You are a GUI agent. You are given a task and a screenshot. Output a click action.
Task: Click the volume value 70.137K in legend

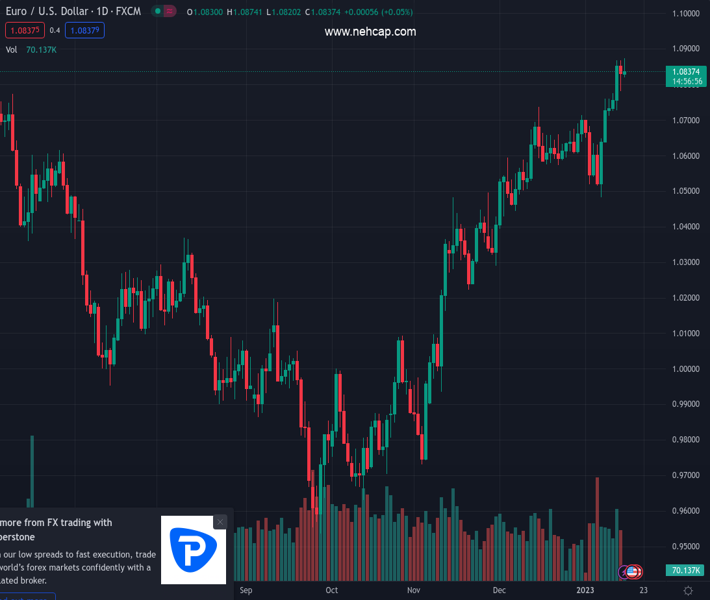[x=42, y=49]
